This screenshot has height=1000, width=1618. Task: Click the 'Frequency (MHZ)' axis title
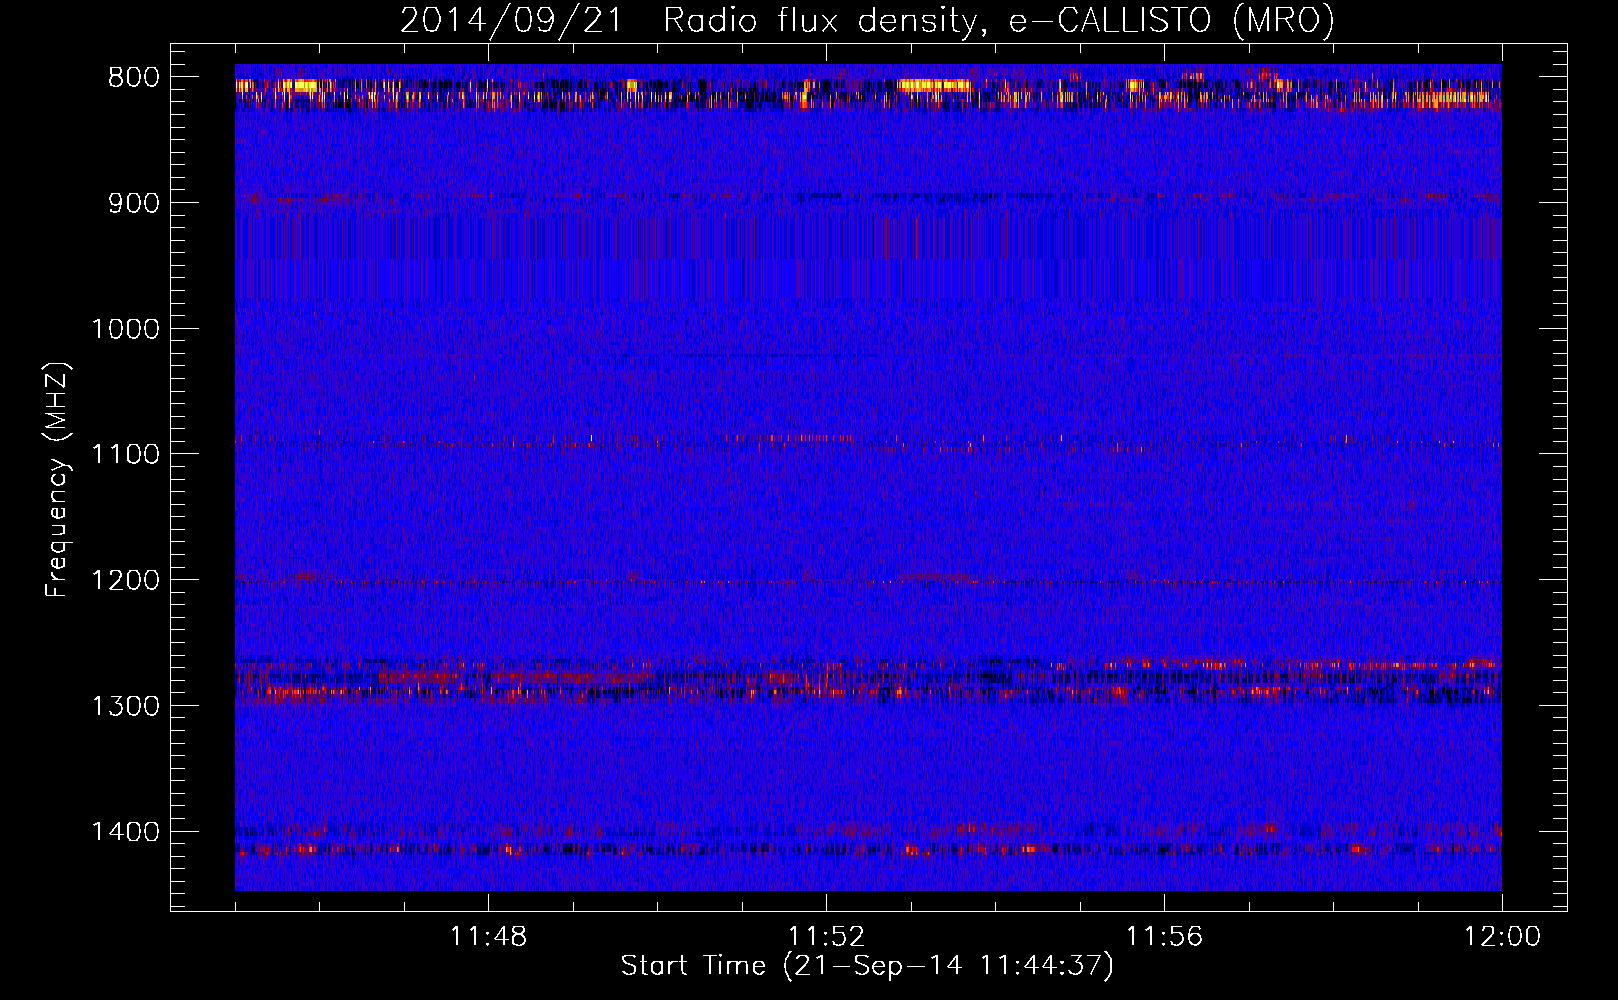click(x=58, y=479)
